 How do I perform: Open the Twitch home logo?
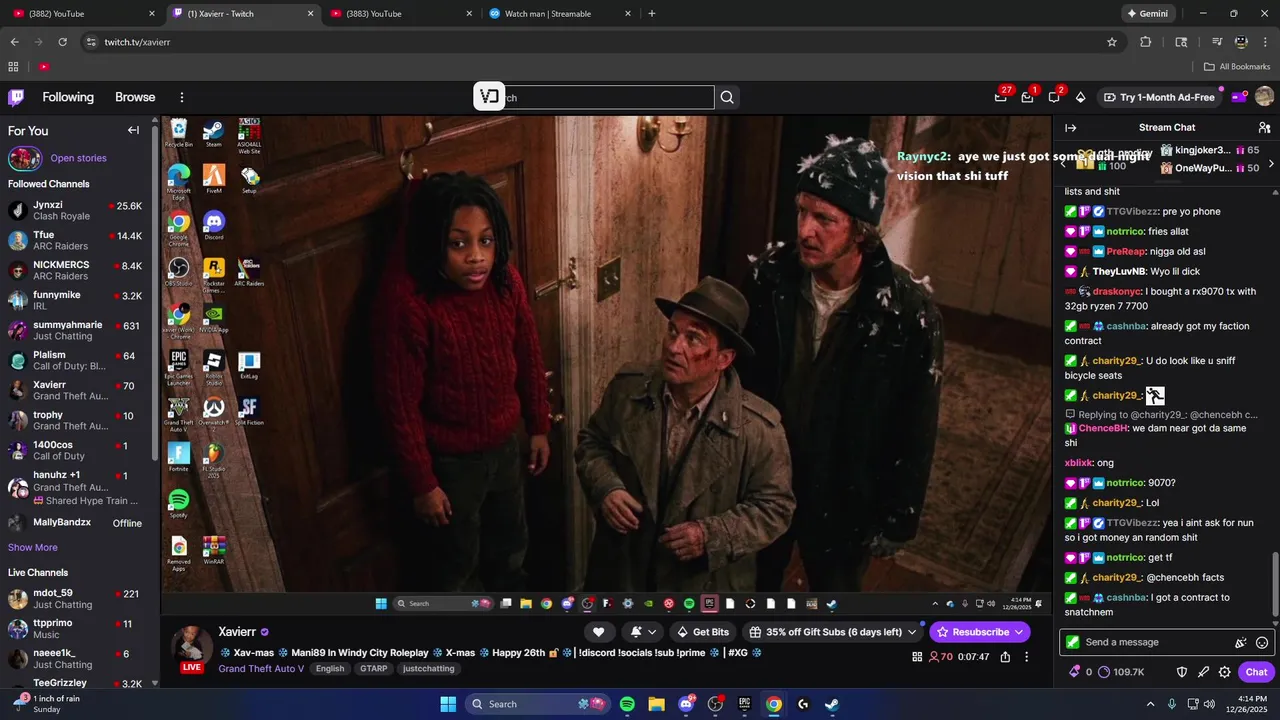(16, 97)
